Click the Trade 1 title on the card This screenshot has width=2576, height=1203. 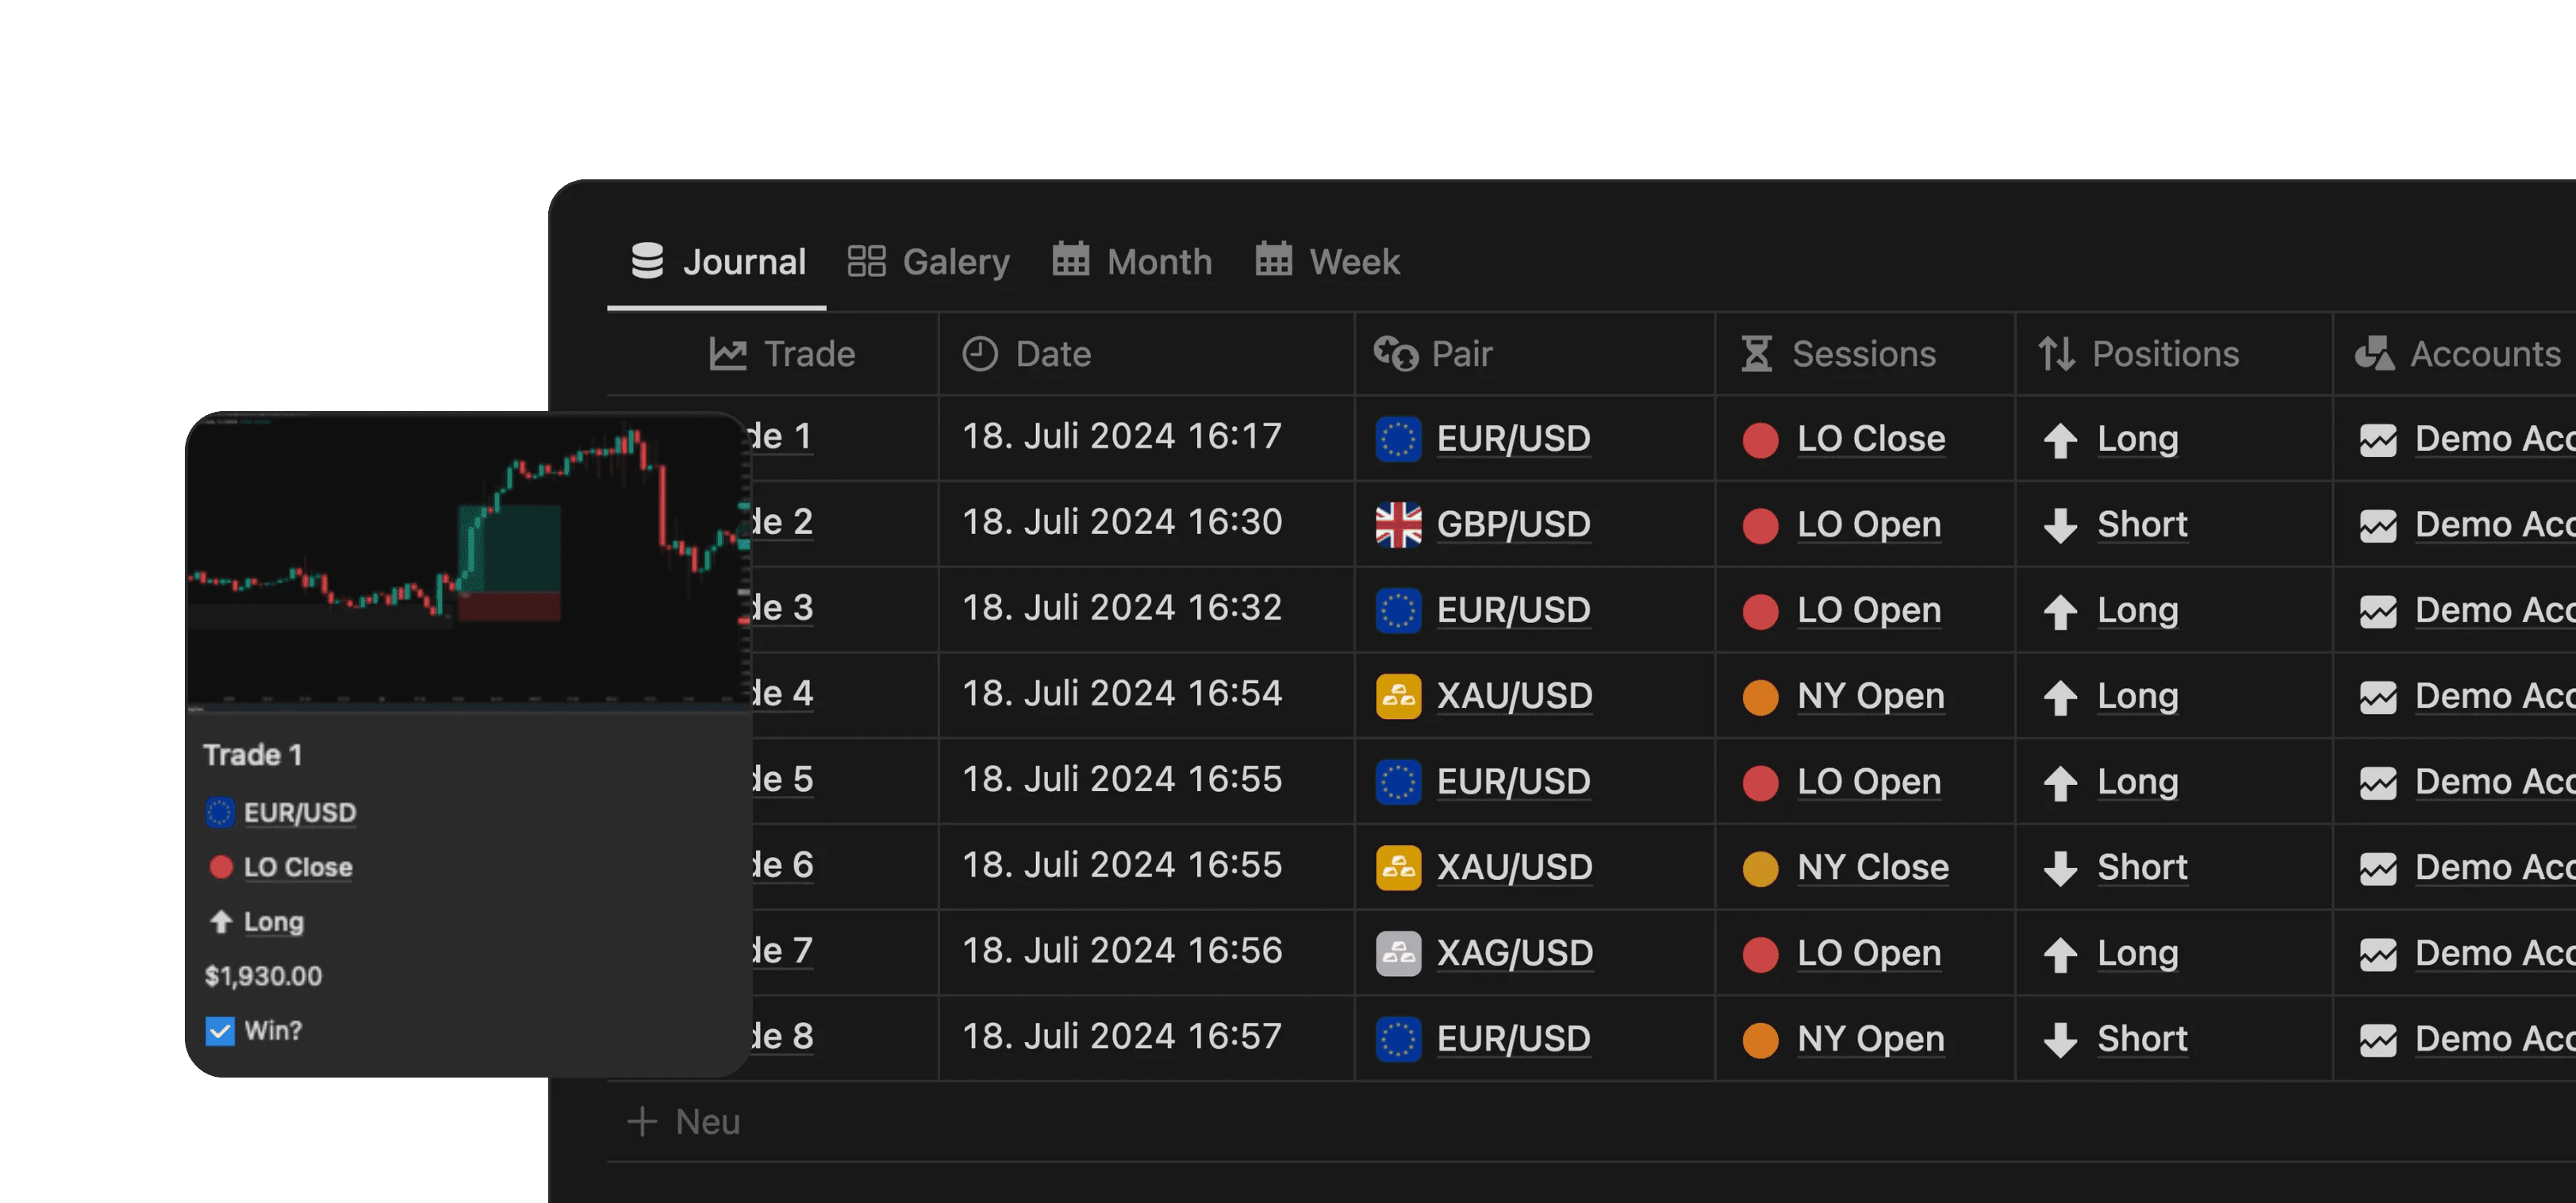252,755
